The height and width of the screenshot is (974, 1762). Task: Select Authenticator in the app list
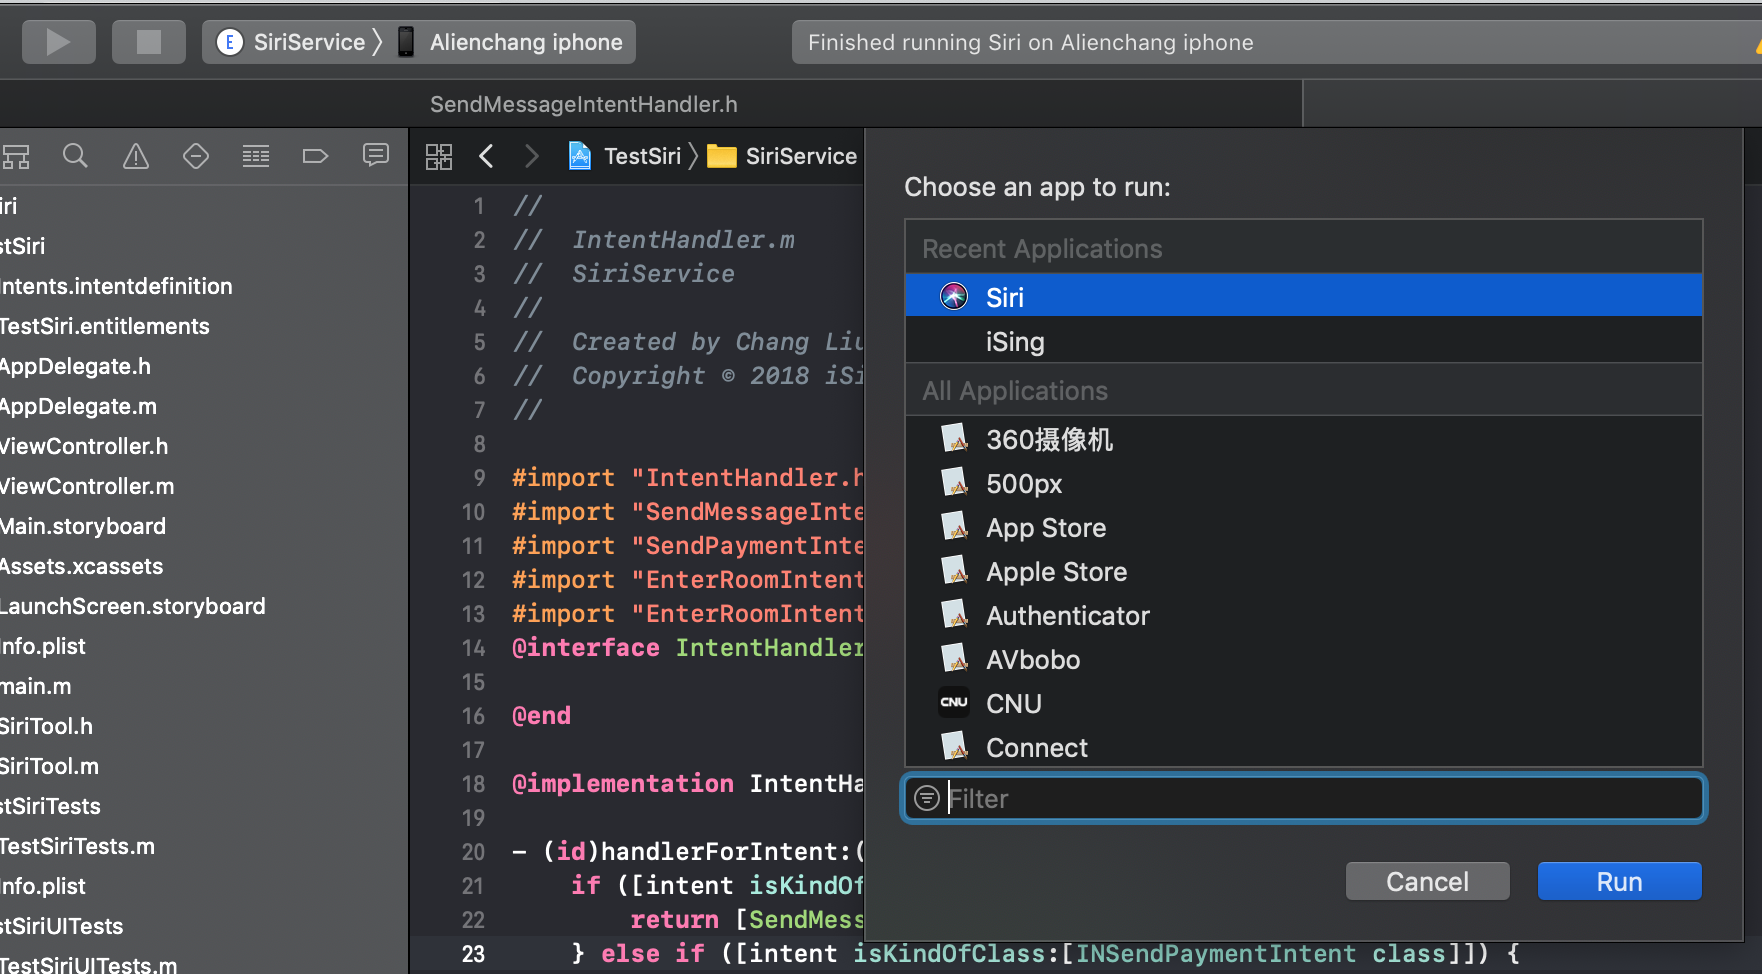pyautogui.click(x=1303, y=615)
